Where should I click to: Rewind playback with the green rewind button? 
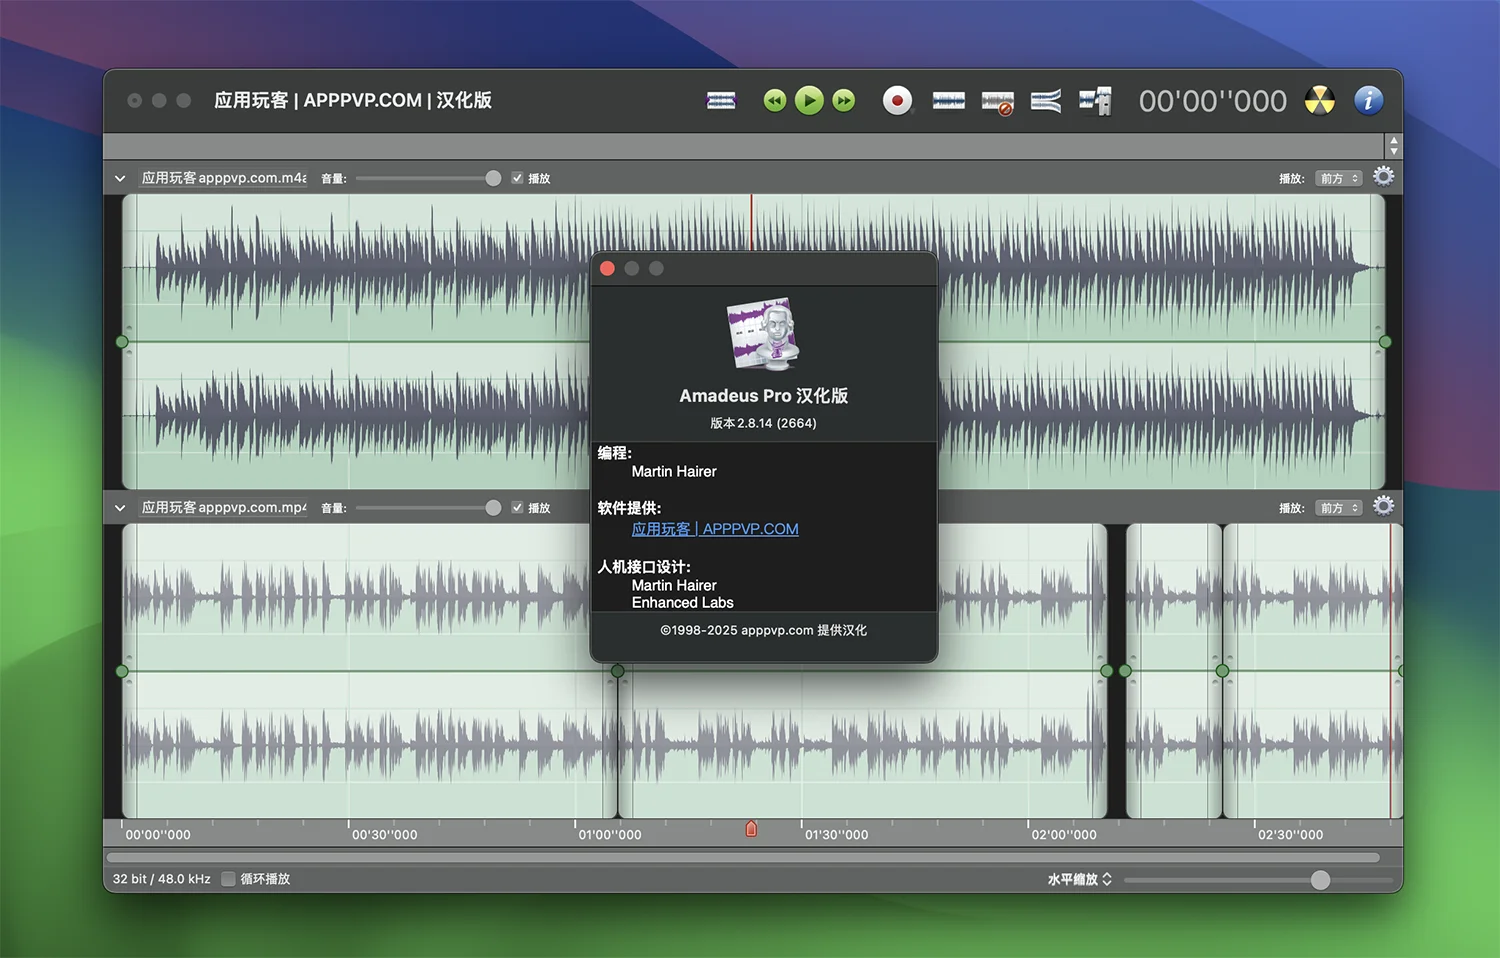tap(775, 100)
